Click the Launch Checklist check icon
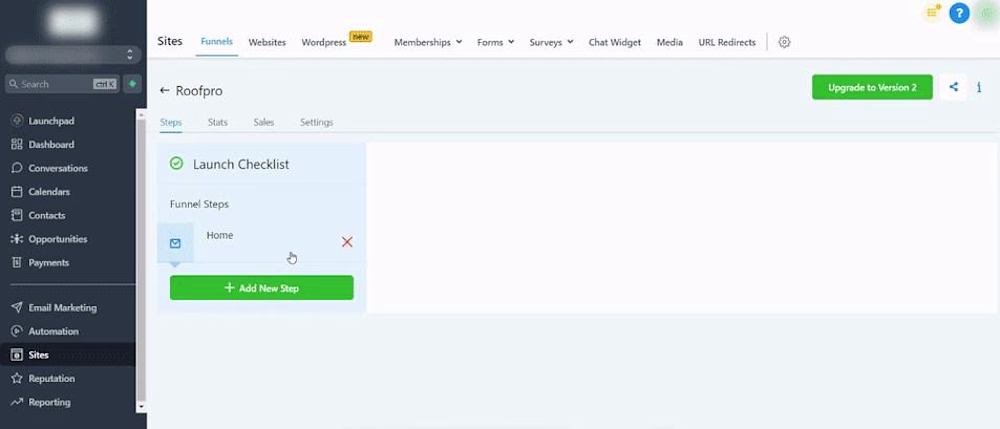The width and height of the screenshot is (1000, 429). click(x=177, y=164)
